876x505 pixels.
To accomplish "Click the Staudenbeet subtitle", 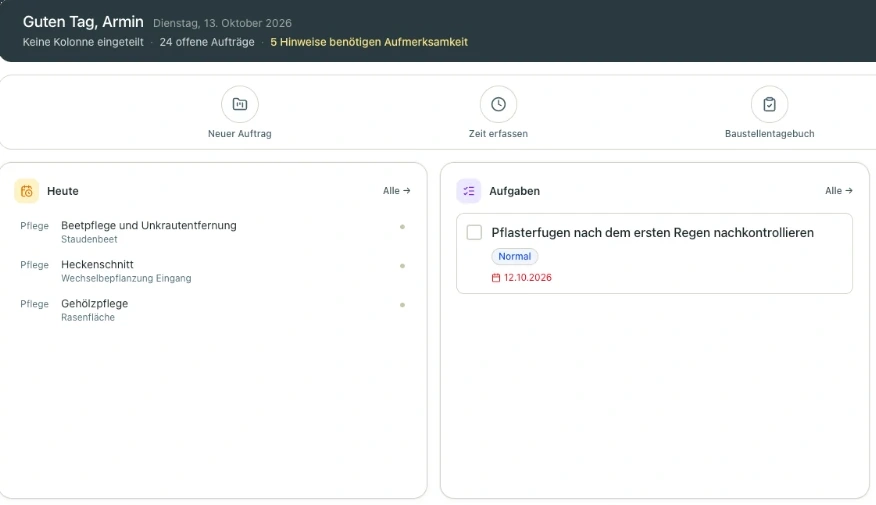I will coord(89,239).
